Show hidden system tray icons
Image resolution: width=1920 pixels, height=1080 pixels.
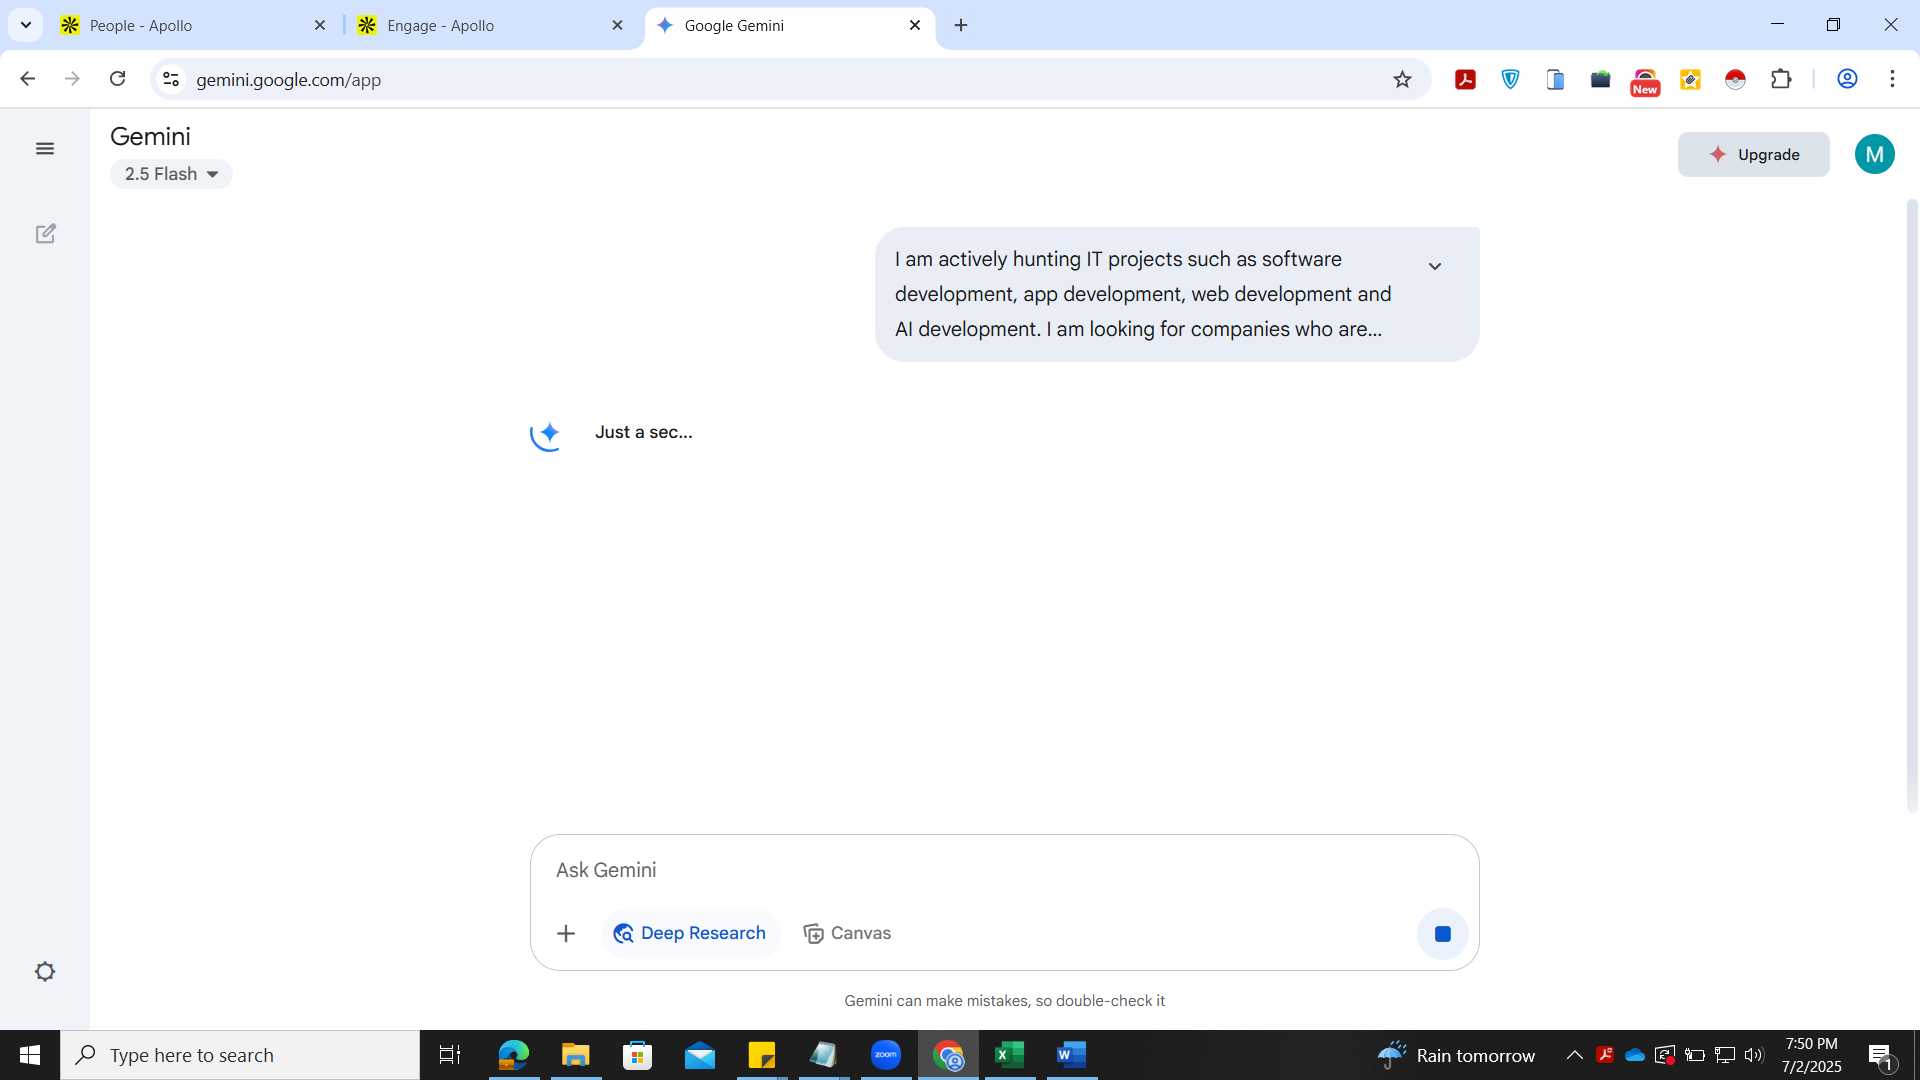[1574, 1055]
